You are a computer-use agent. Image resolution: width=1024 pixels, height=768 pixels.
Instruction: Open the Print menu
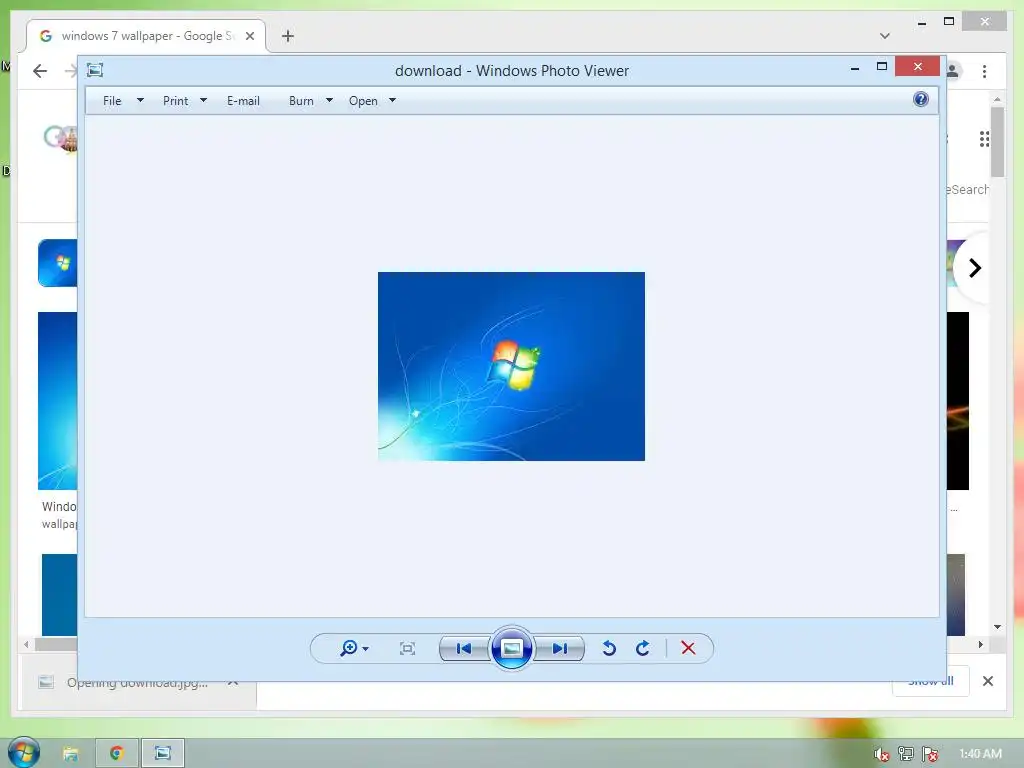[x=175, y=101]
